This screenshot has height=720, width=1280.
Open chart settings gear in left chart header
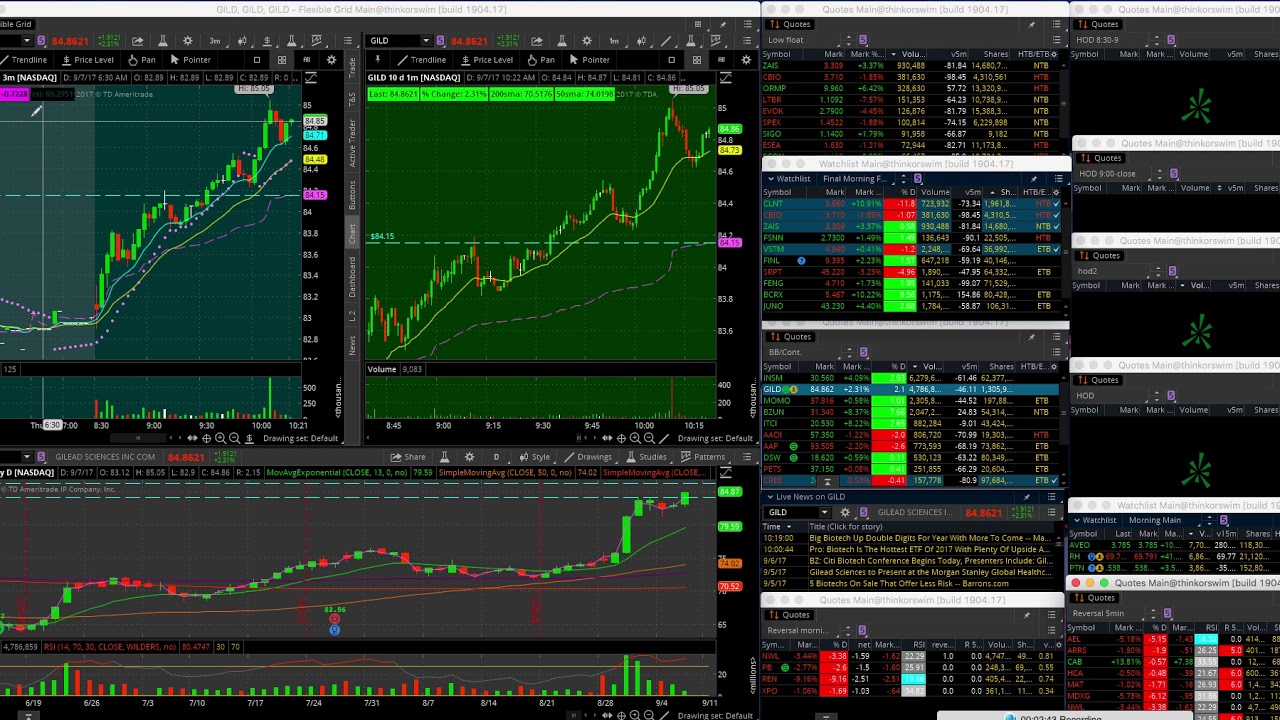point(187,41)
